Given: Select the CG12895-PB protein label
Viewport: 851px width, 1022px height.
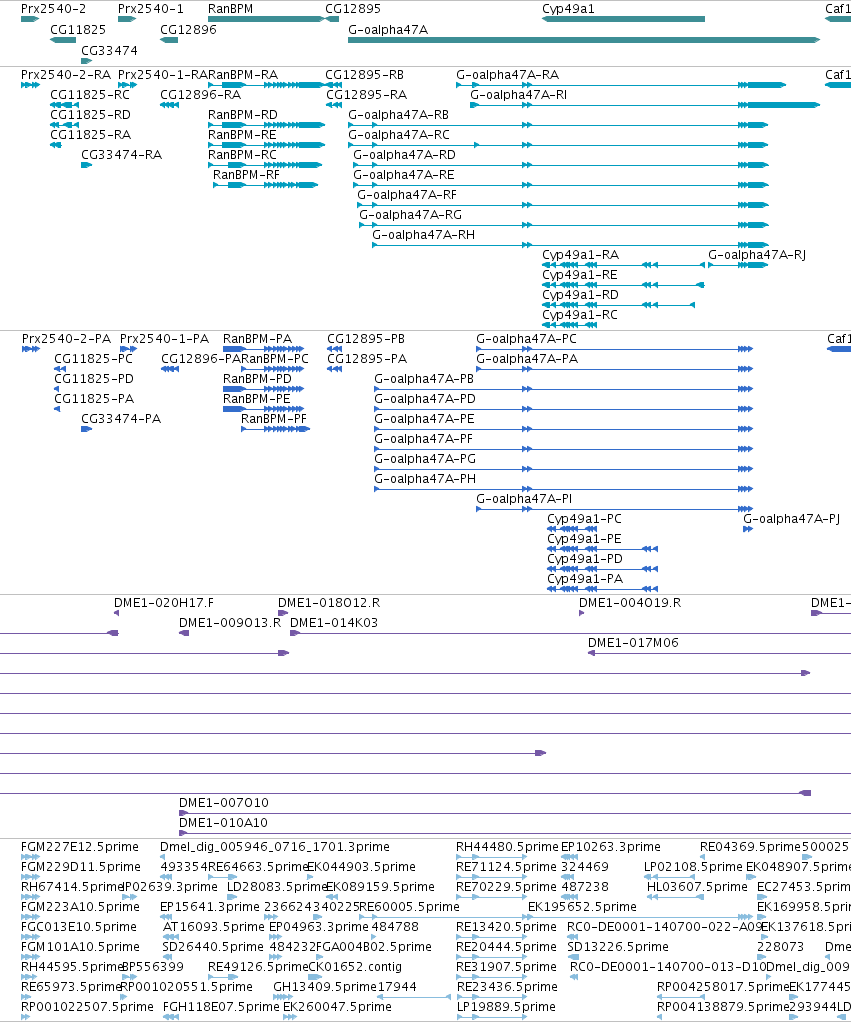Looking at the screenshot, I should tap(366, 339).
